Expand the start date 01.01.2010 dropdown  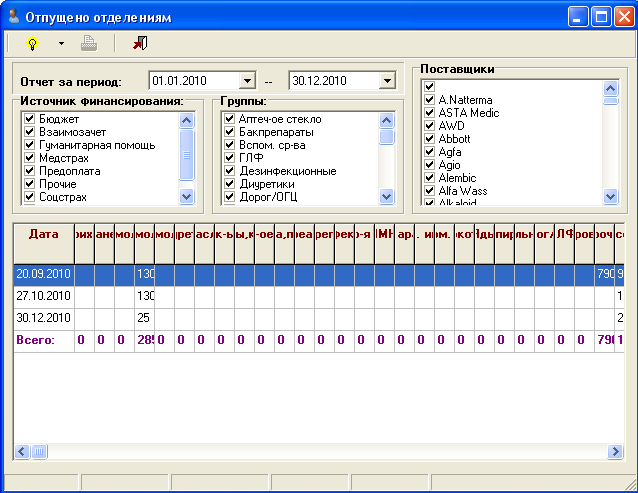(x=248, y=81)
